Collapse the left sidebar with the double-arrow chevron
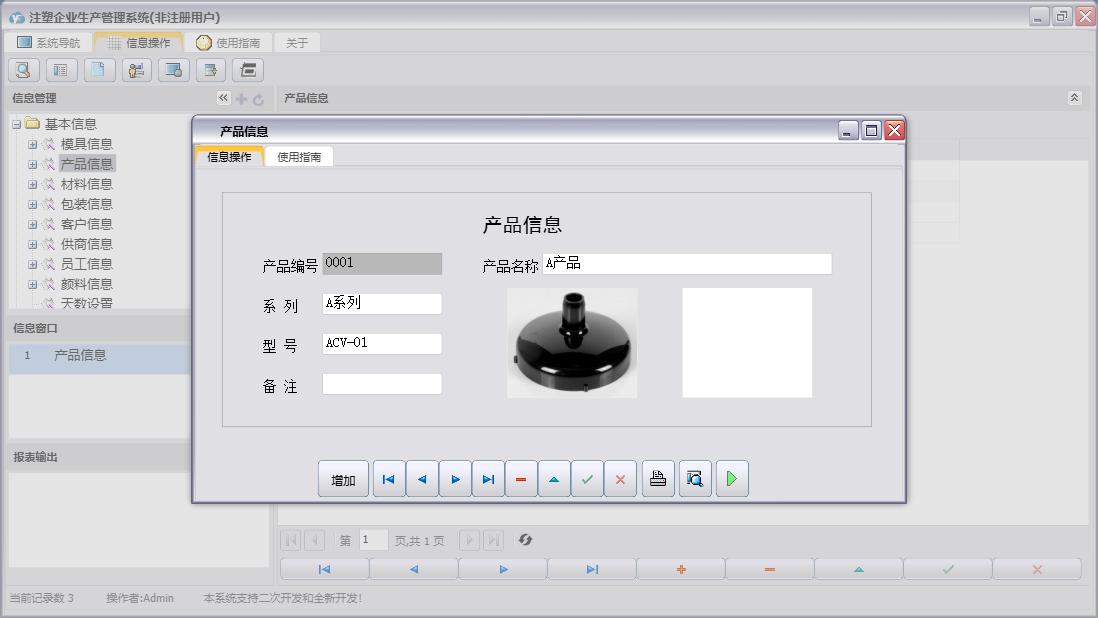Image resolution: width=1098 pixels, height=618 pixels. pyautogui.click(x=222, y=98)
